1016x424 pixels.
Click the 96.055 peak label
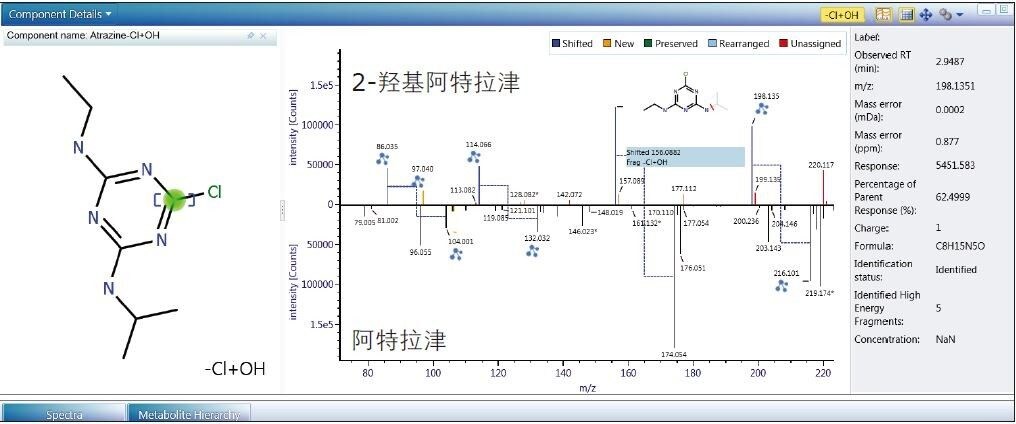click(421, 252)
